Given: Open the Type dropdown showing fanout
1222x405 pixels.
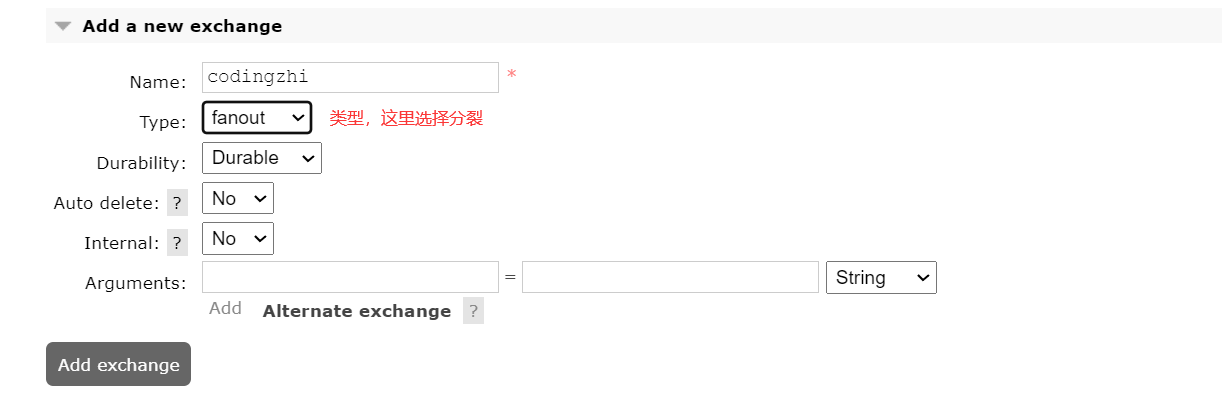Looking at the screenshot, I should tap(257, 118).
